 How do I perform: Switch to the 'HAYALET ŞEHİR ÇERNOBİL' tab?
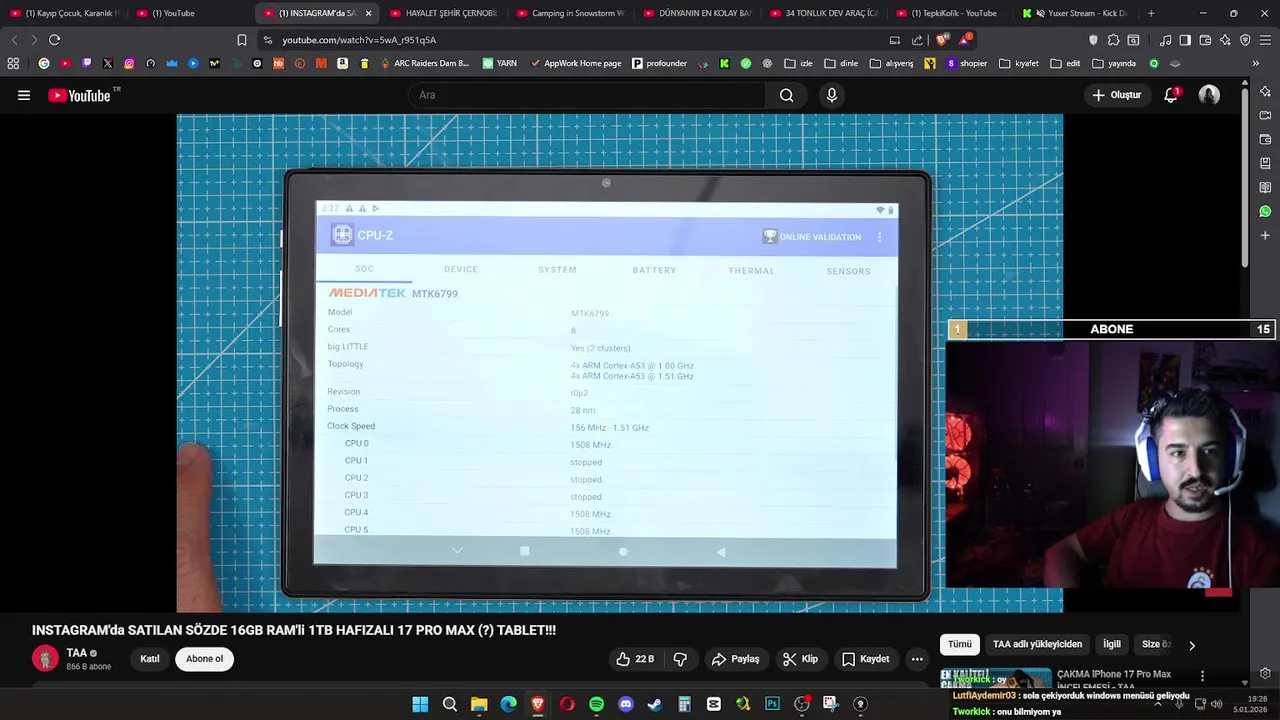tap(443, 13)
